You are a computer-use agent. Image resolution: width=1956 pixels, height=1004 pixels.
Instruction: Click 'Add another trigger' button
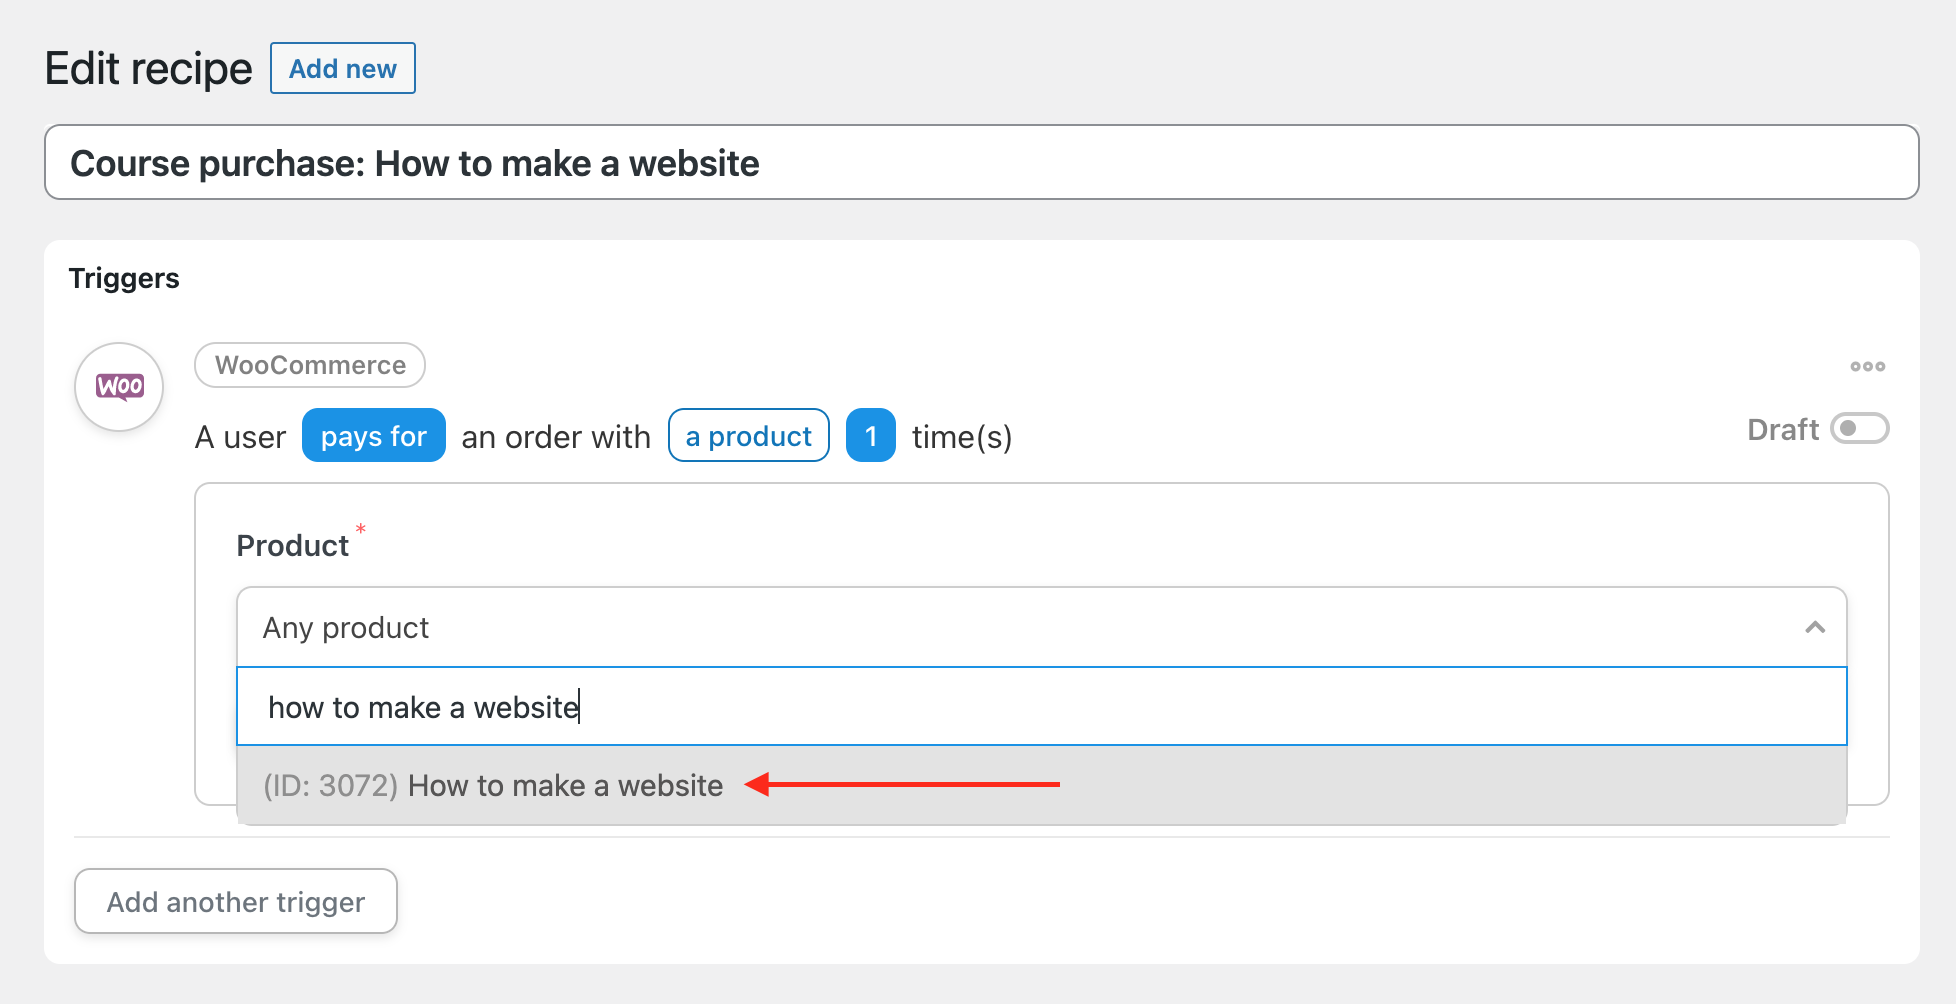click(x=236, y=902)
